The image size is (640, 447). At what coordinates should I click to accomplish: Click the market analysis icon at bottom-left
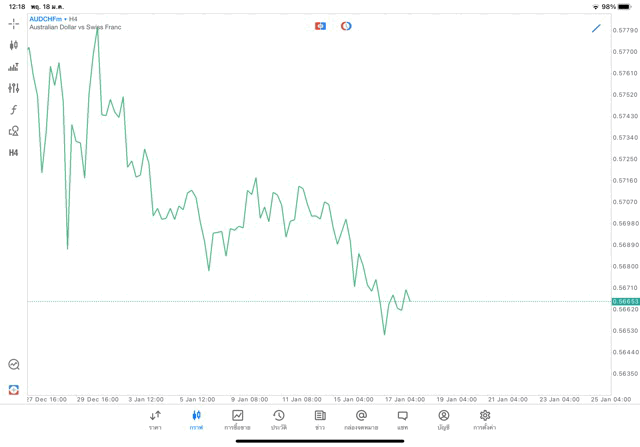13,365
